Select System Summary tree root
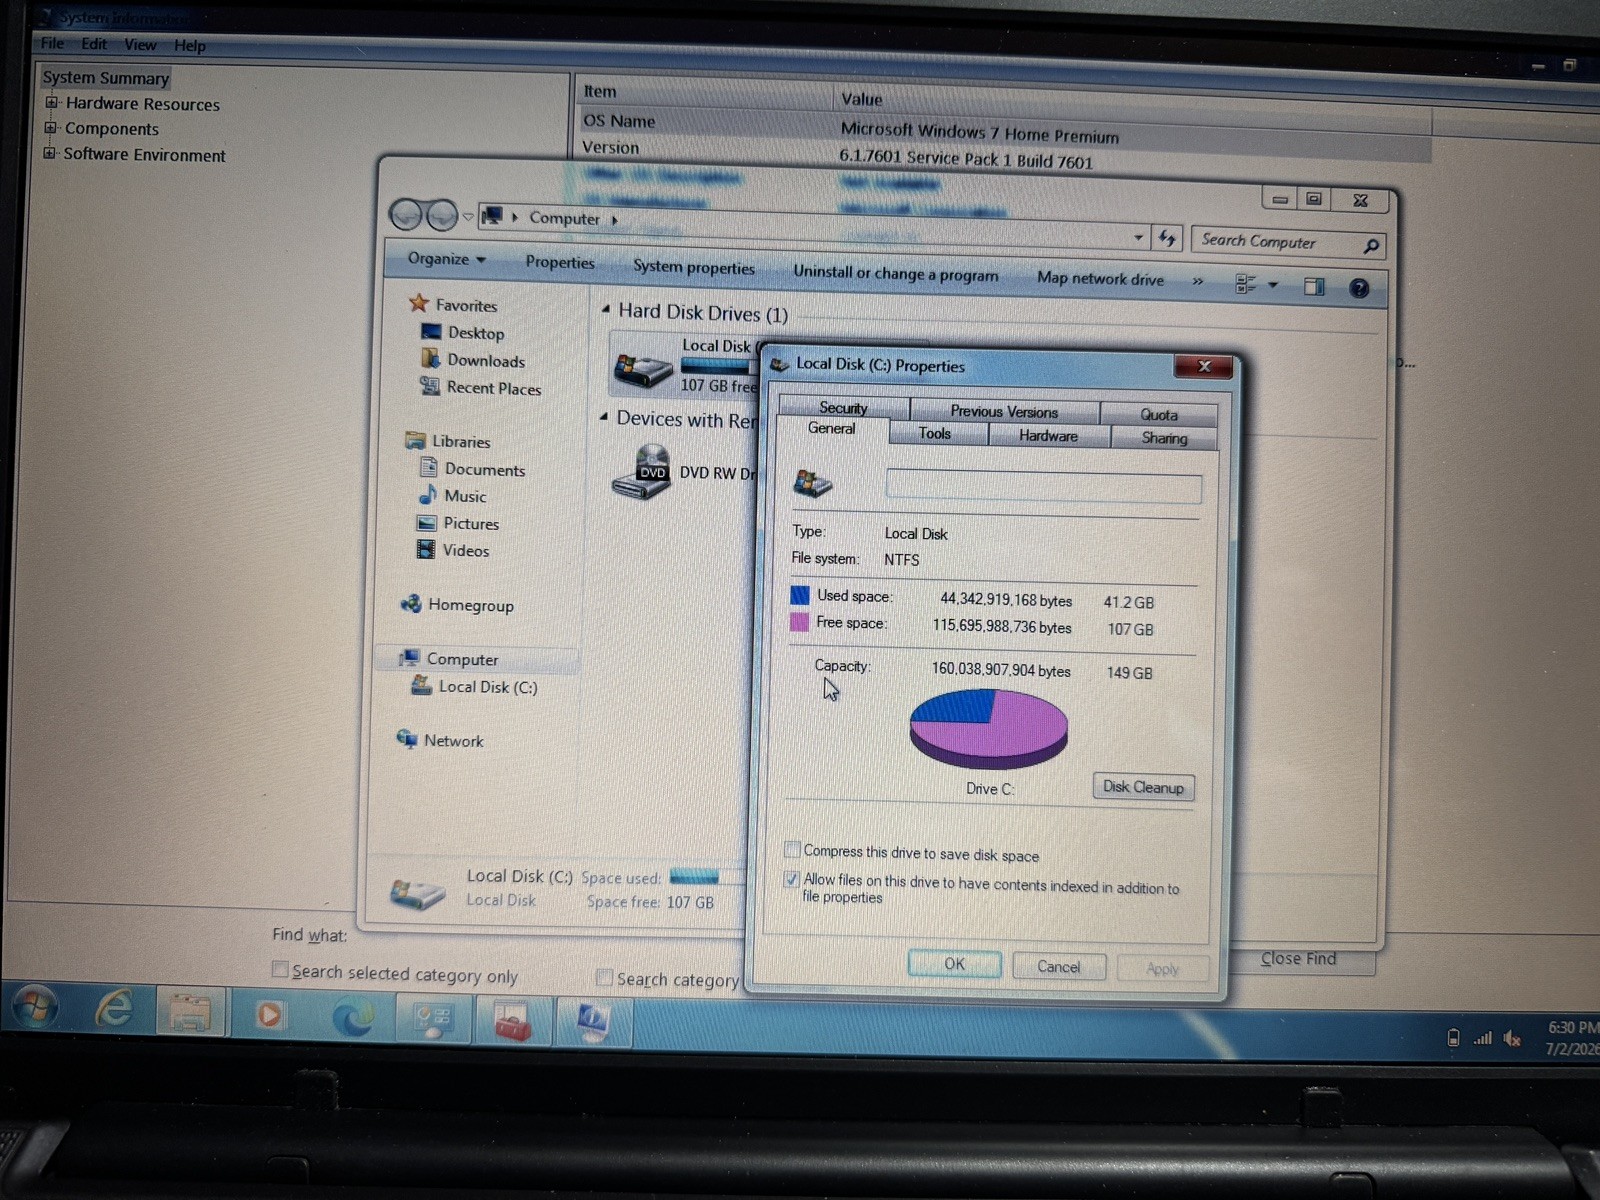Image resolution: width=1600 pixels, height=1200 pixels. (x=105, y=77)
